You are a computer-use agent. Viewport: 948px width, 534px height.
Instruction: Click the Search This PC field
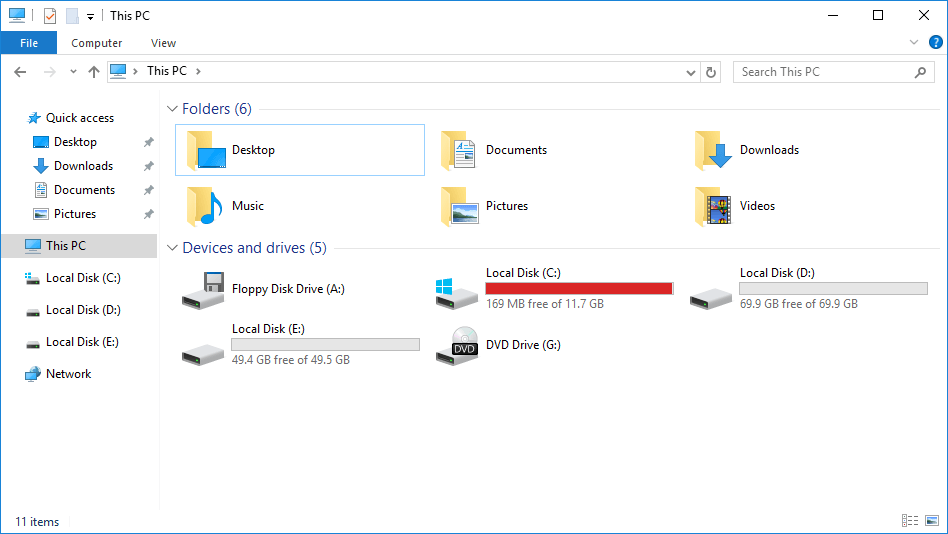coord(825,72)
